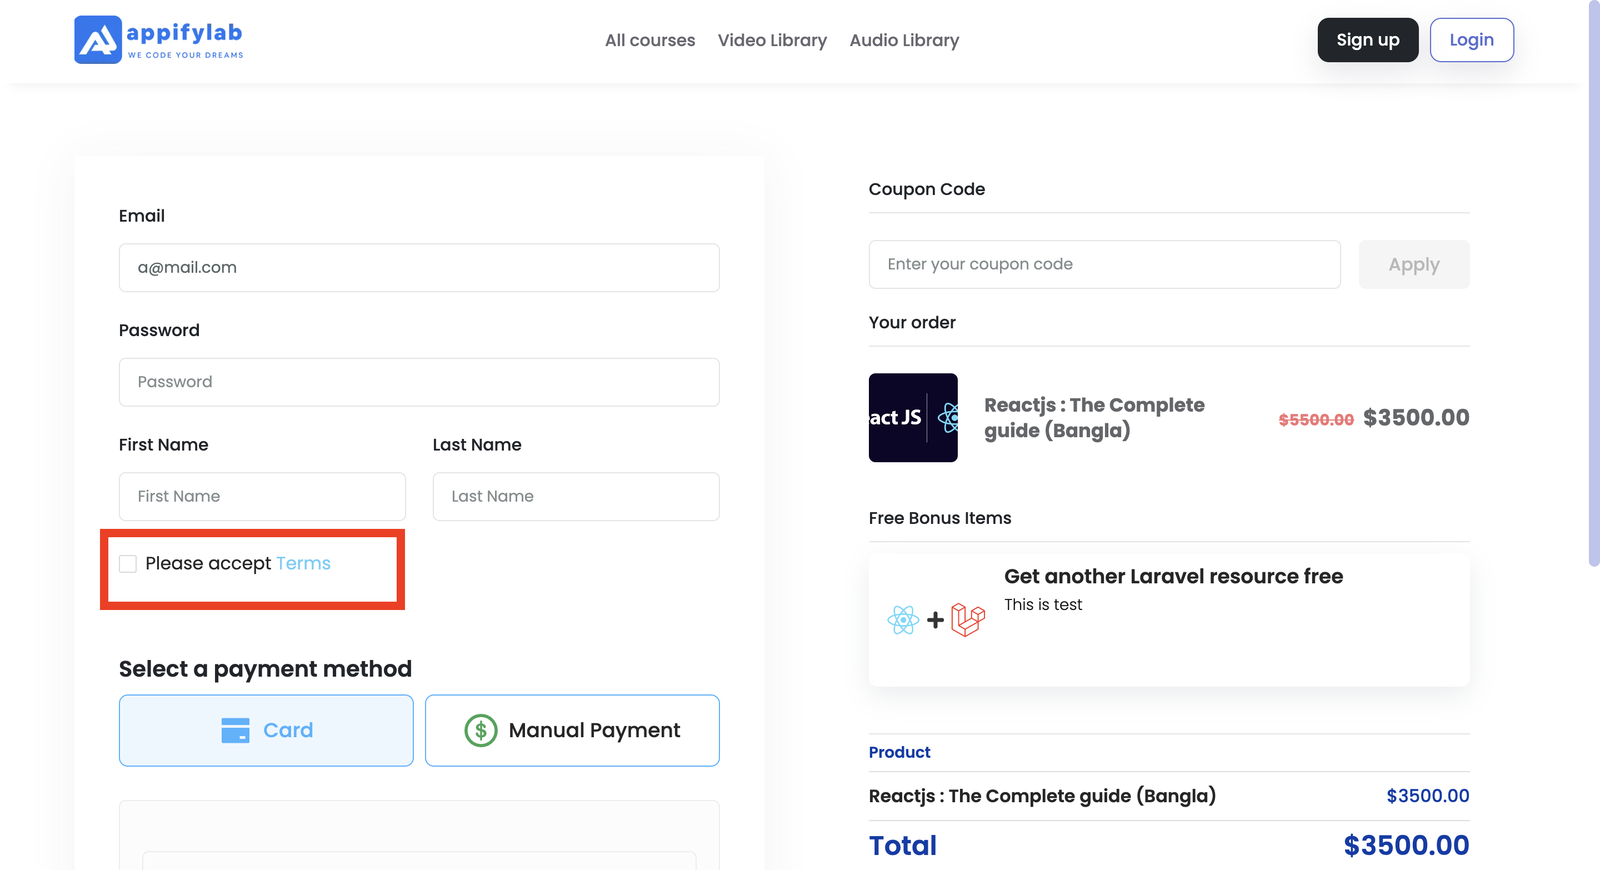
Task: Focus the Email input field
Action: [419, 268]
